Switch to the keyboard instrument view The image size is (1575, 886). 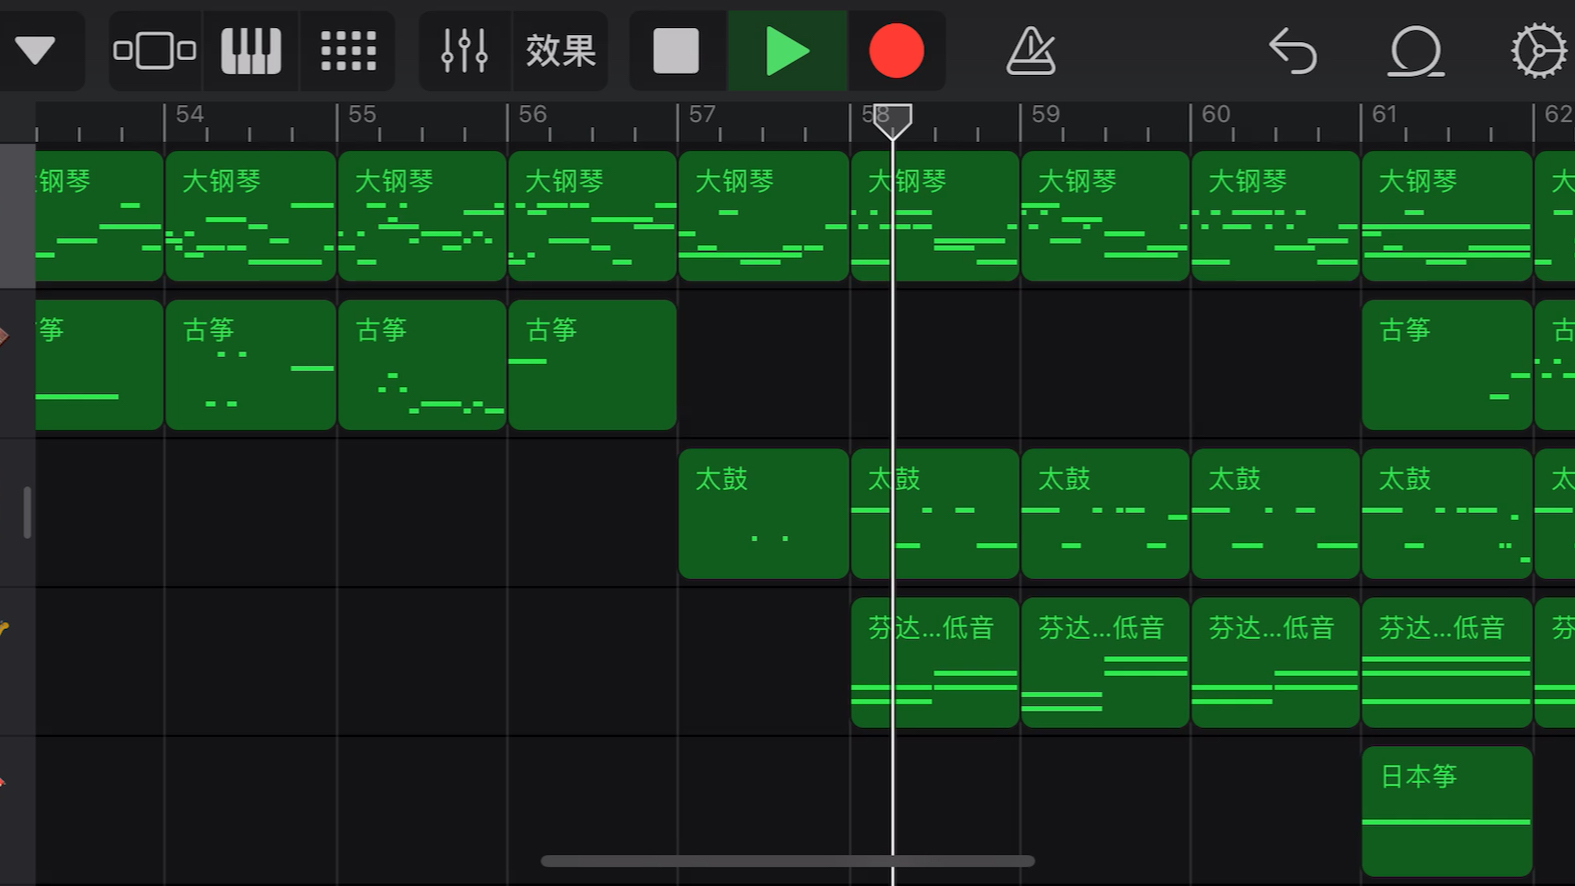pos(251,50)
